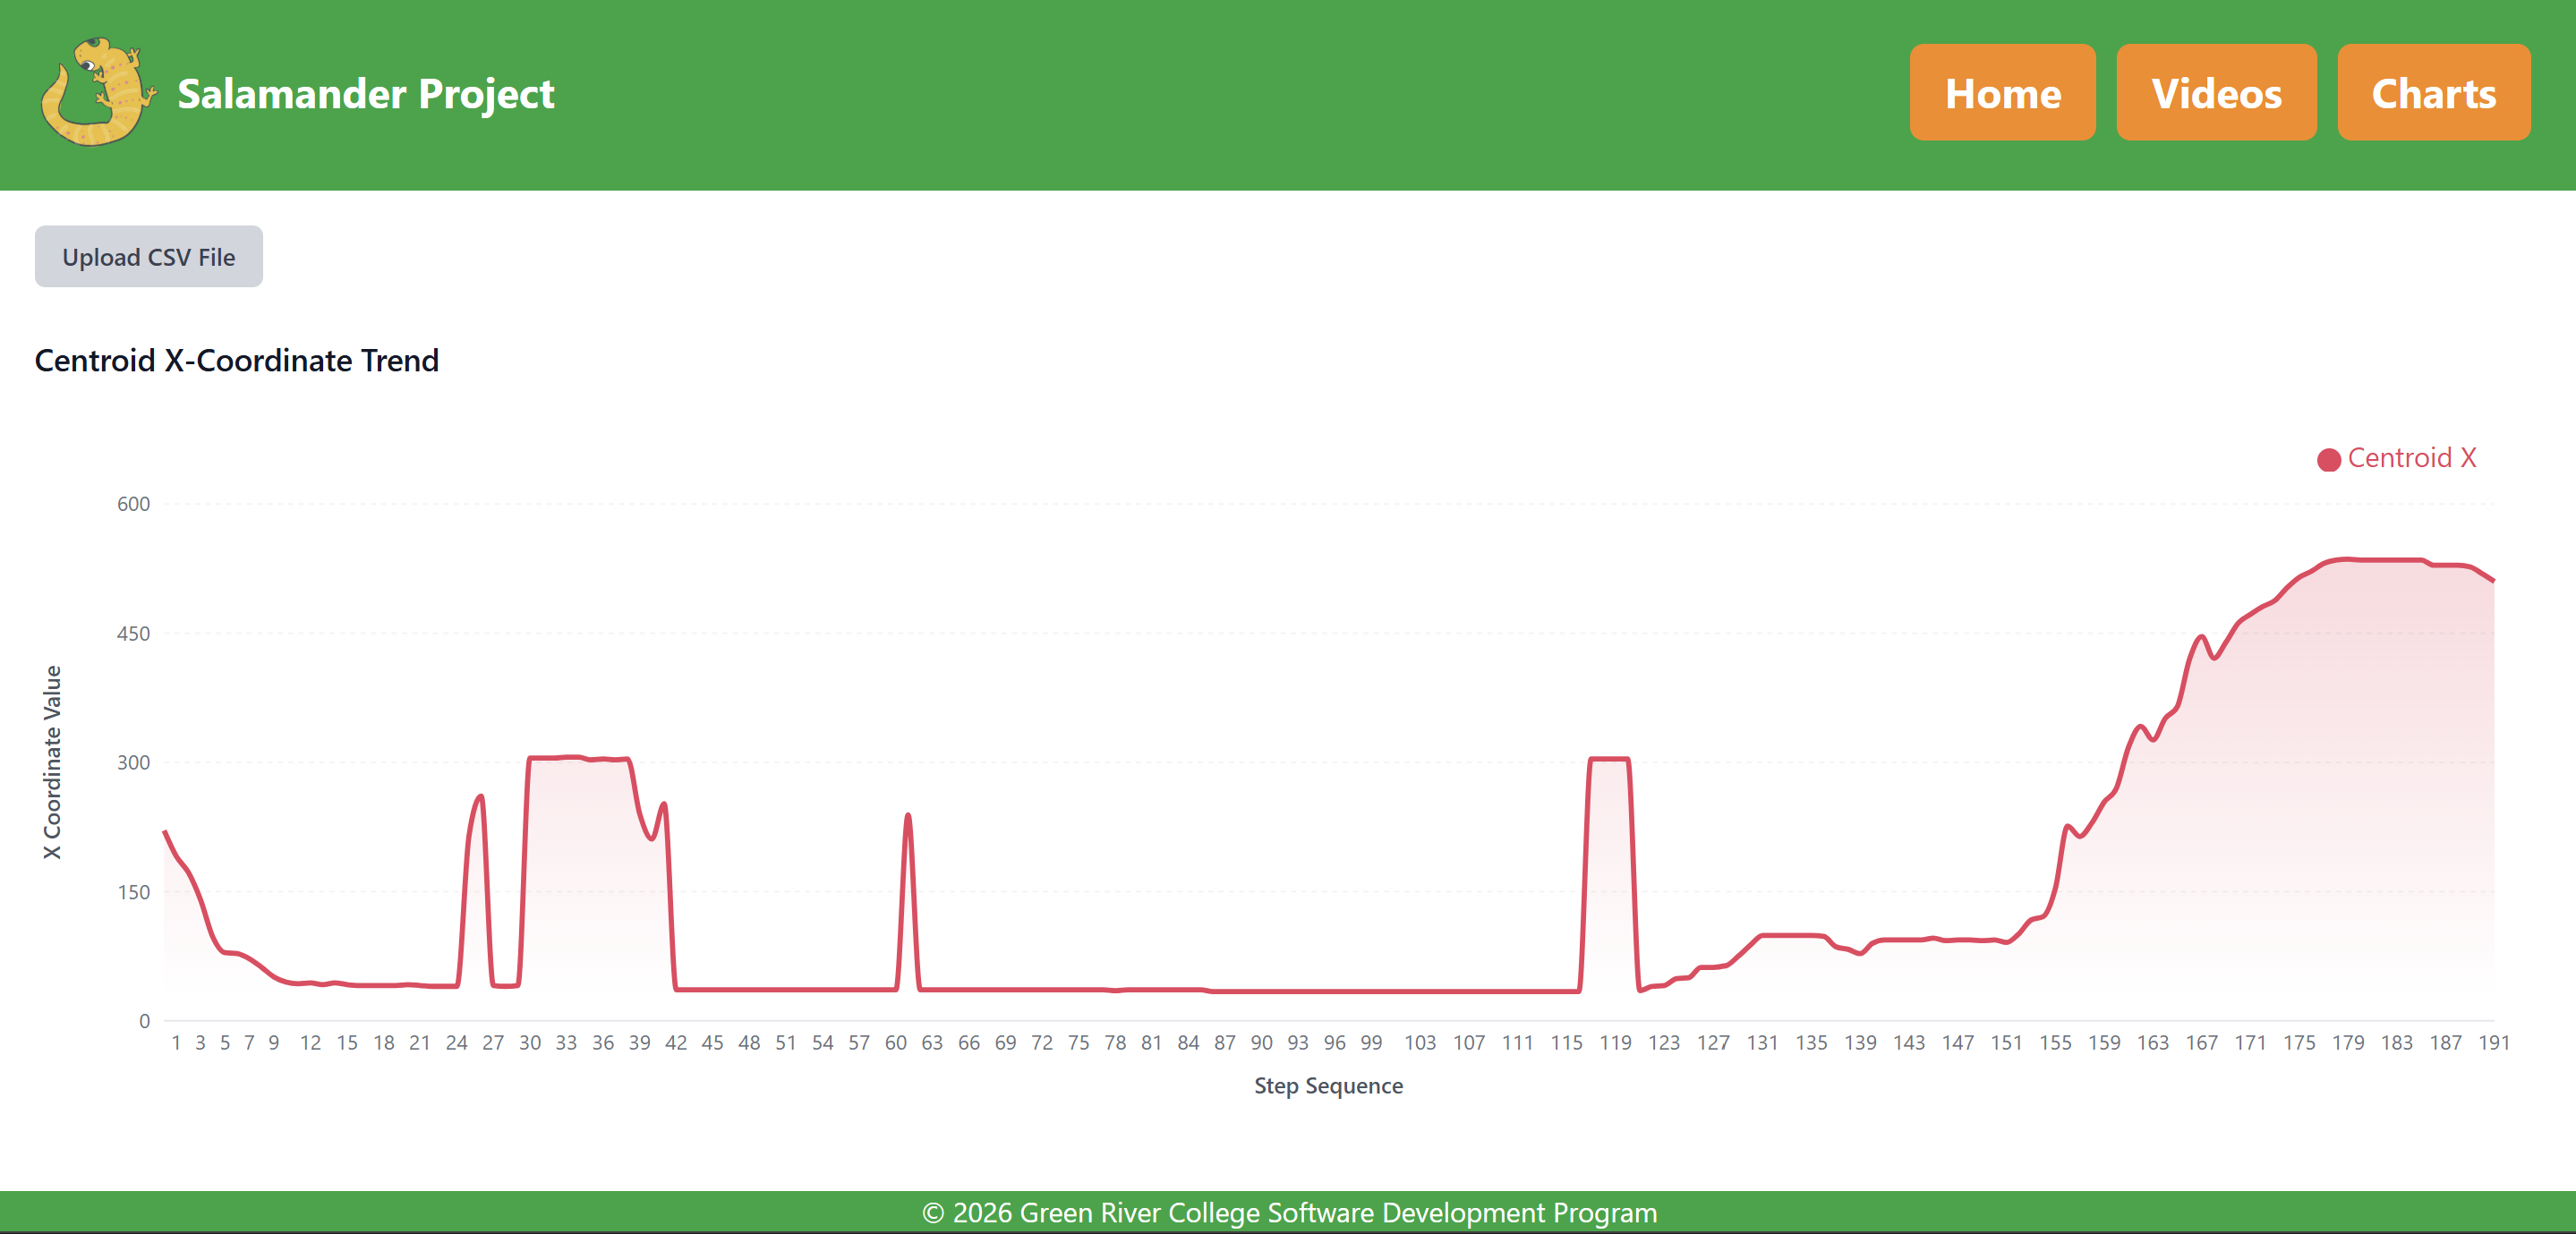
Task: Click x-axis tick label 179
Action: pyautogui.click(x=2348, y=1043)
